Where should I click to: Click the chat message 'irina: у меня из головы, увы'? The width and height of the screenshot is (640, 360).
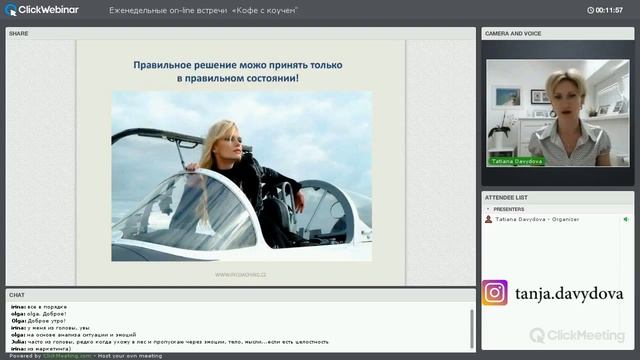[x=50, y=328]
